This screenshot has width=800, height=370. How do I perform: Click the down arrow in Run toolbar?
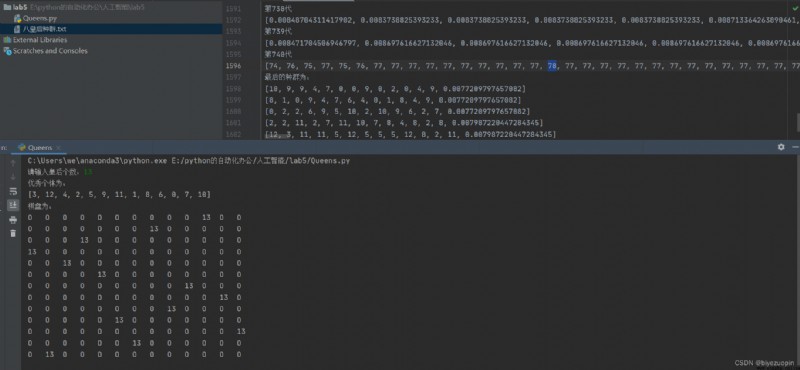point(13,177)
